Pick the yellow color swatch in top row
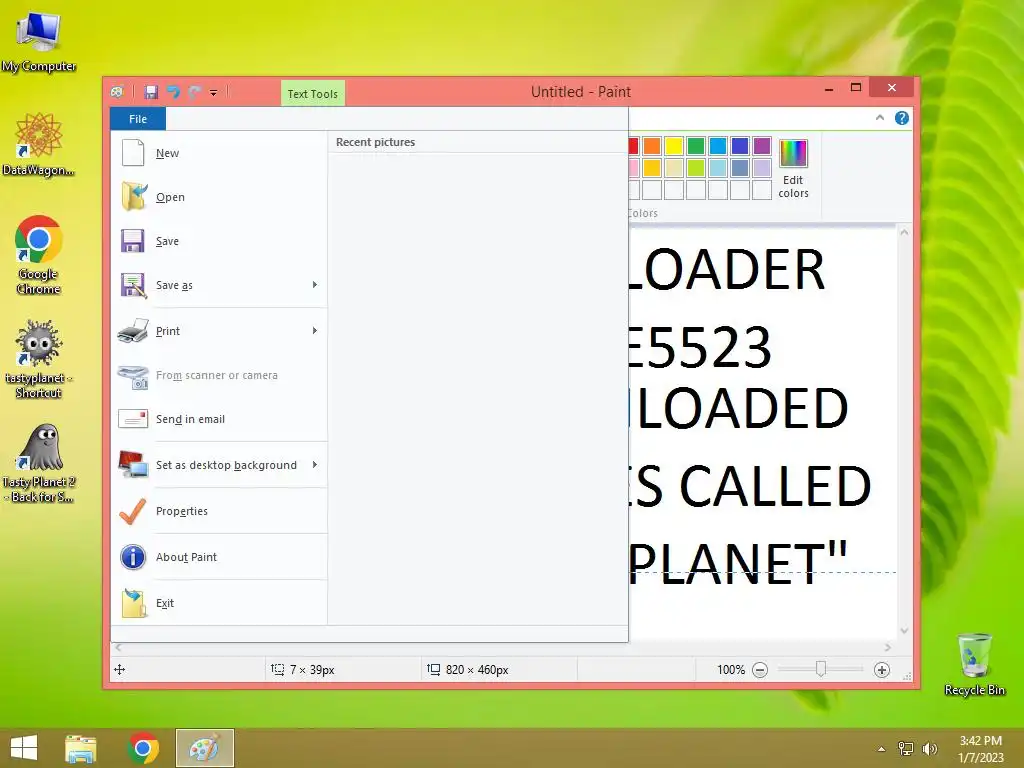This screenshot has width=1024, height=768. pyautogui.click(x=674, y=146)
